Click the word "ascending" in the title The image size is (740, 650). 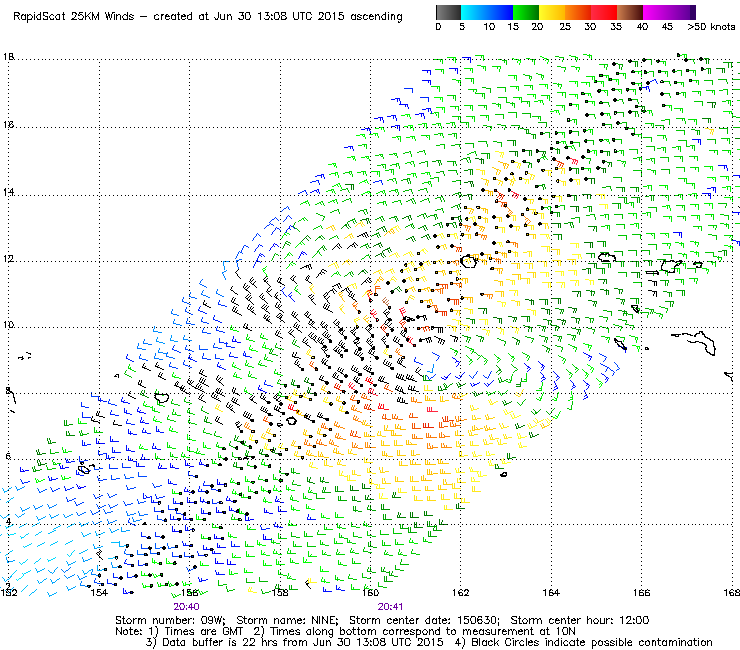376,17
